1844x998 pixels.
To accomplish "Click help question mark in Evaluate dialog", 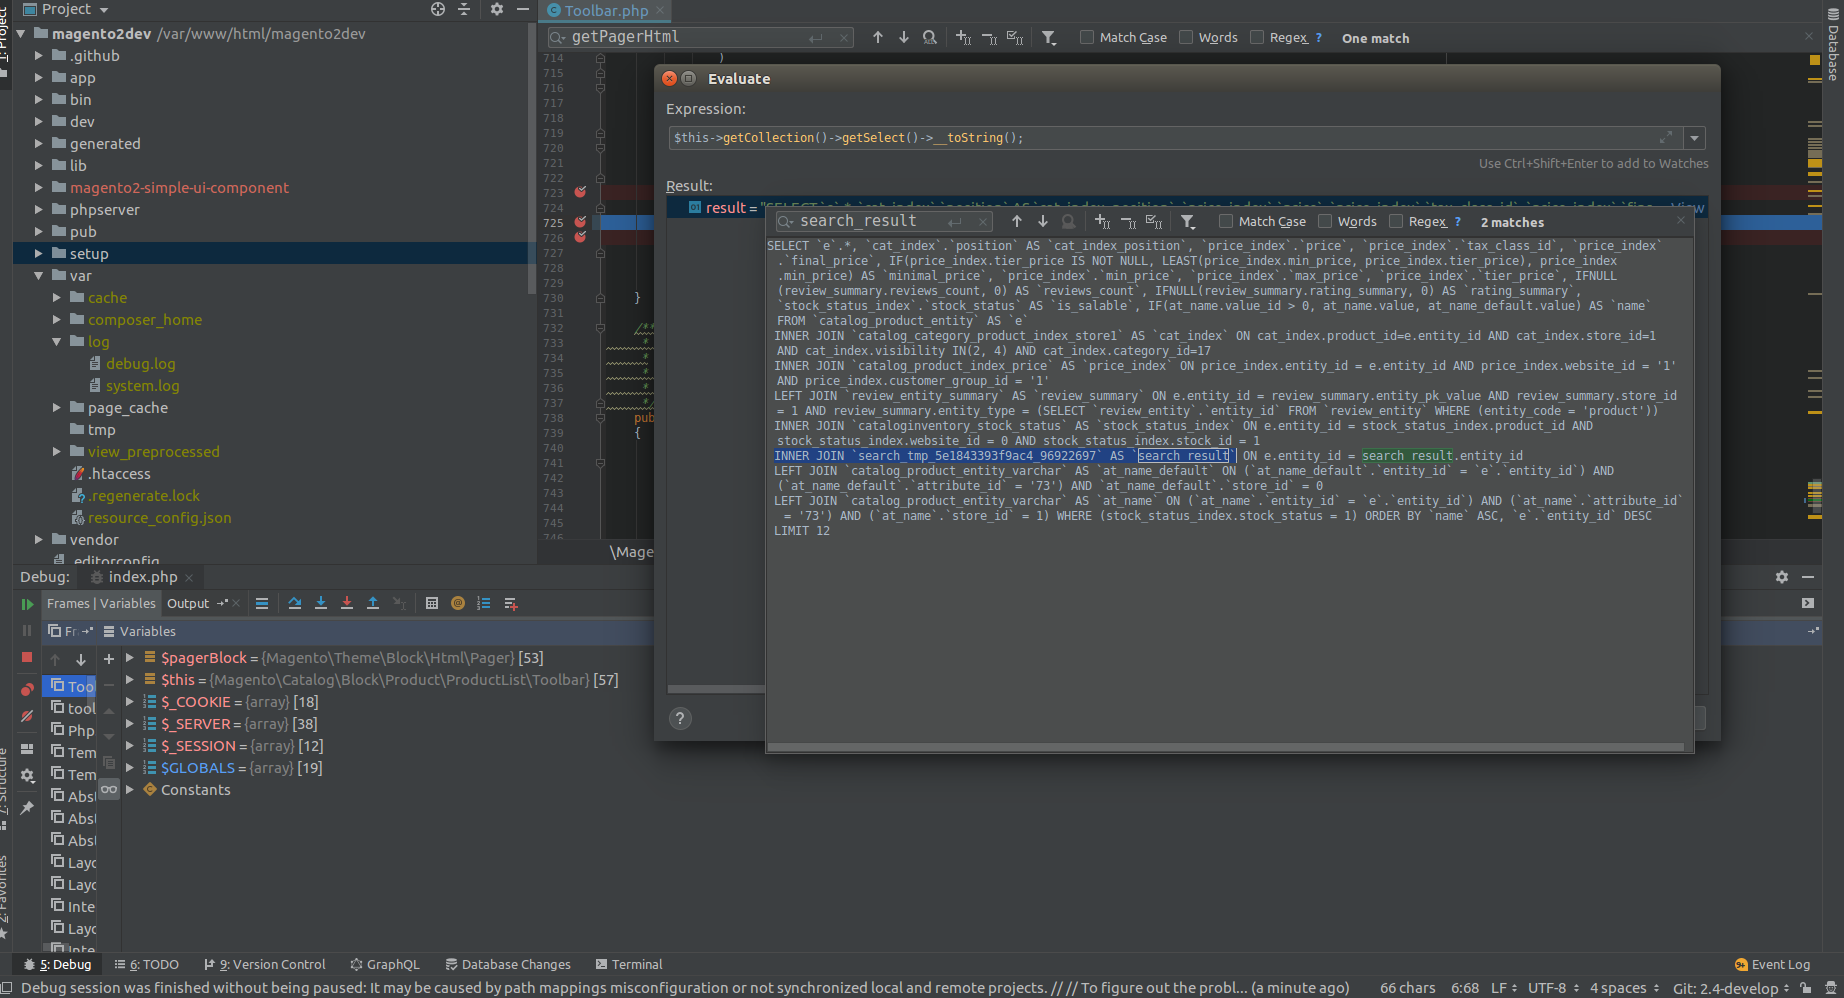I will pyautogui.click(x=680, y=718).
